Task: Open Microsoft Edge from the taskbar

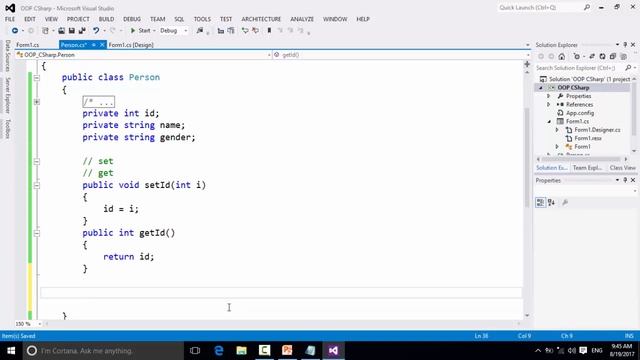Action: [x=219, y=351]
